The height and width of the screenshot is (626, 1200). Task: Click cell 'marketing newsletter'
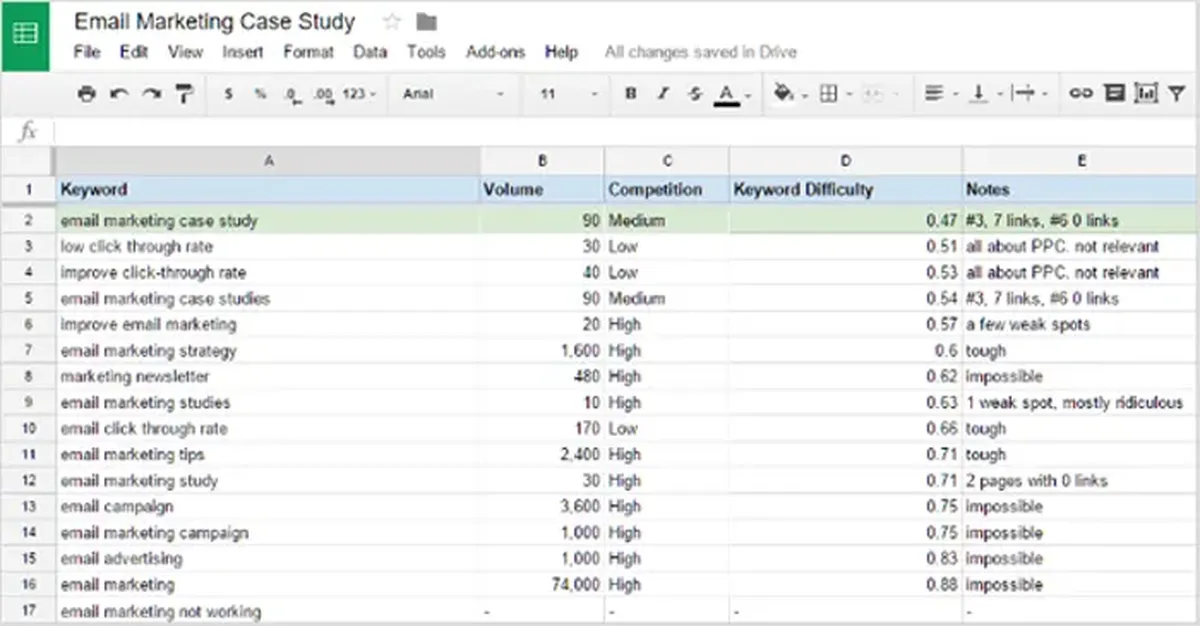pyautogui.click(x=267, y=377)
